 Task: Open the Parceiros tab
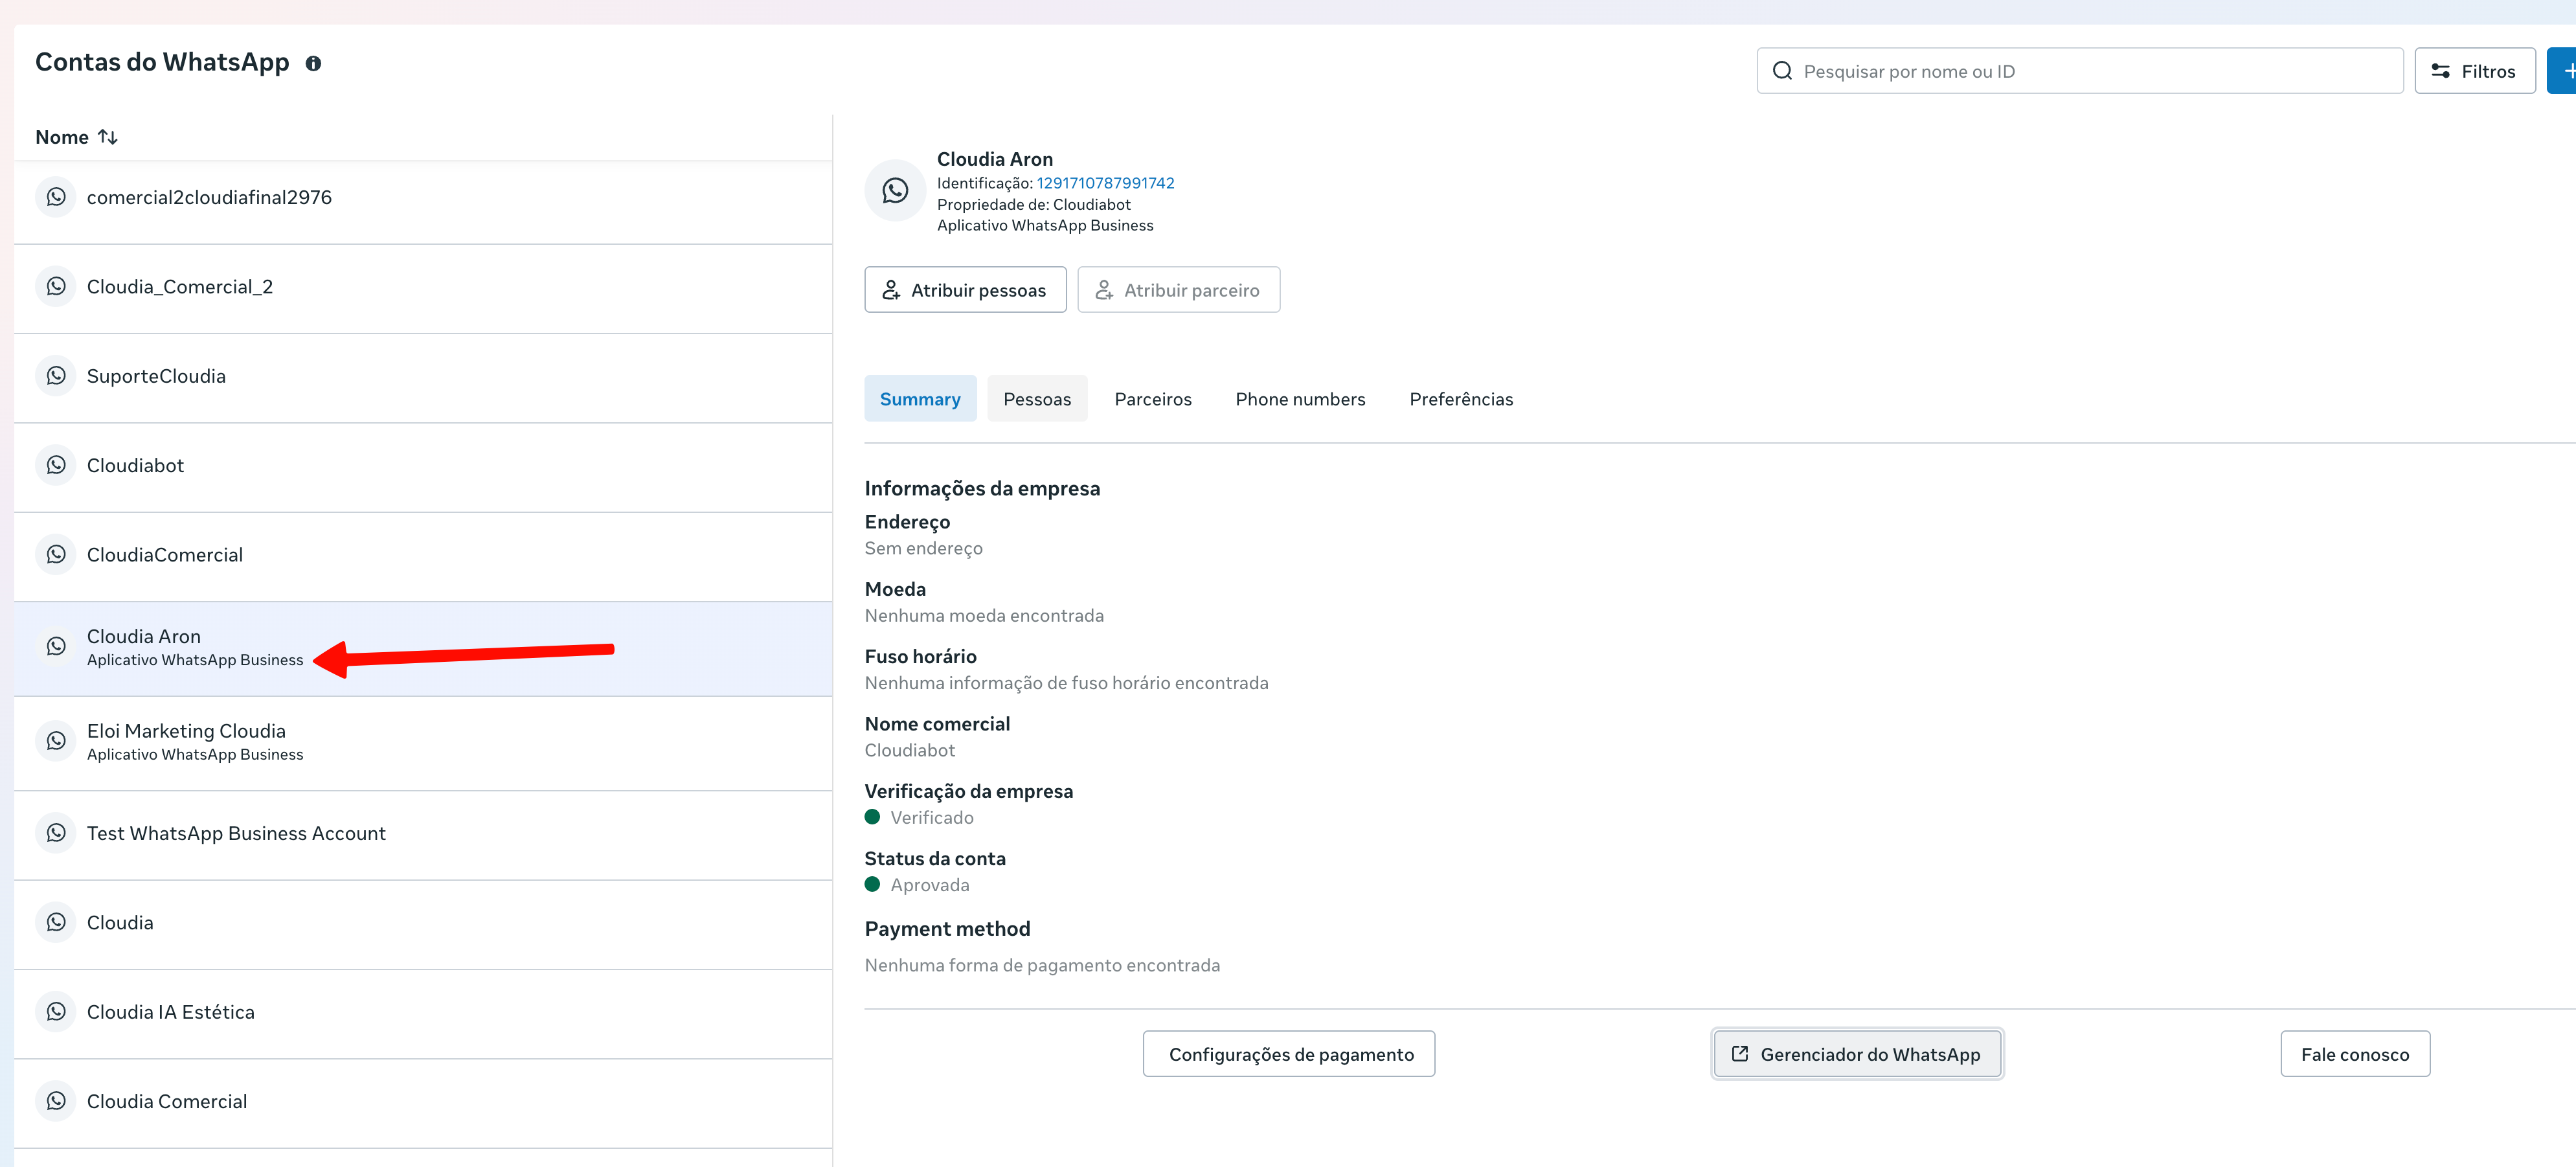[1153, 399]
